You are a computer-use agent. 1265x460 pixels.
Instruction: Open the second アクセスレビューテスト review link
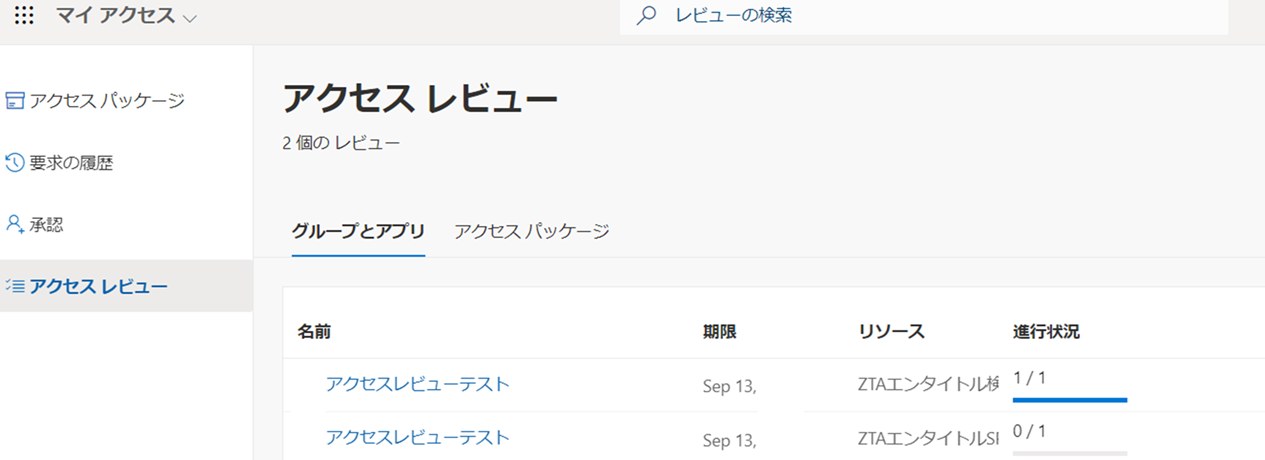[417, 437]
